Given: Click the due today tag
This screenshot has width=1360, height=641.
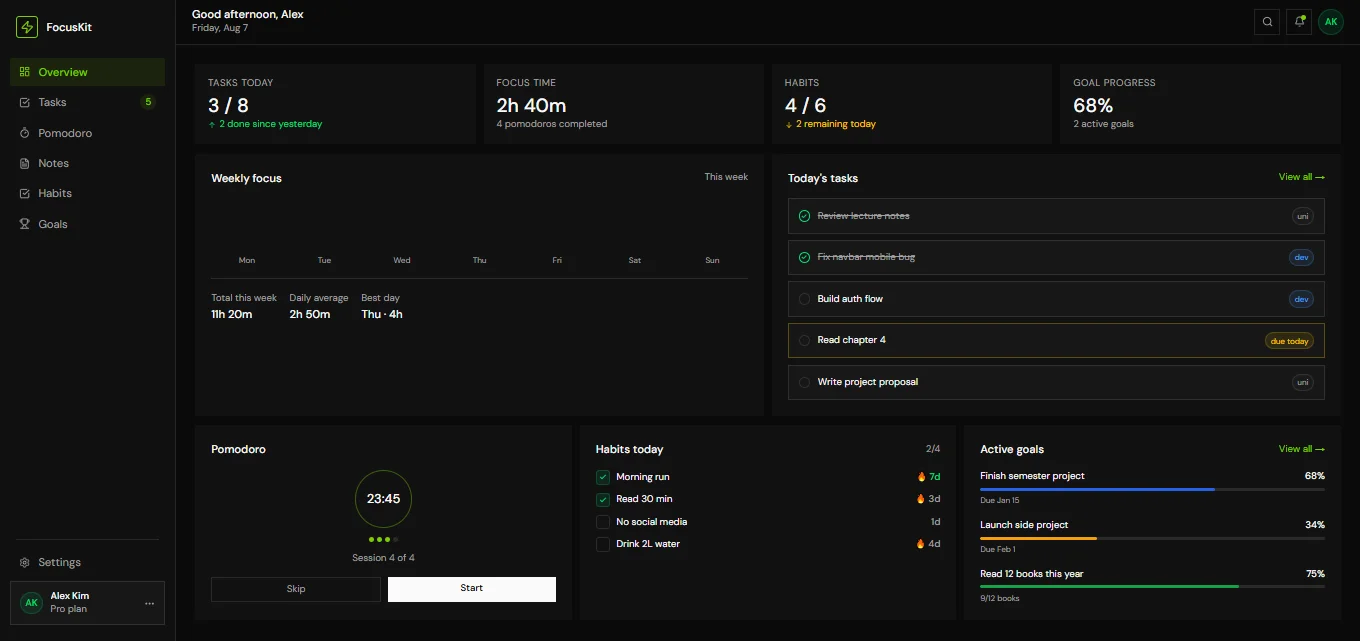Looking at the screenshot, I should click(x=1289, y=341).
